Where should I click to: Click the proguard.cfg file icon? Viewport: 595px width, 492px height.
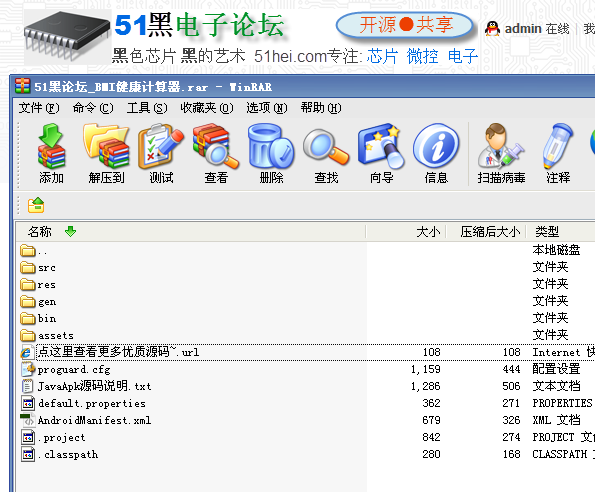click(28, 369)
